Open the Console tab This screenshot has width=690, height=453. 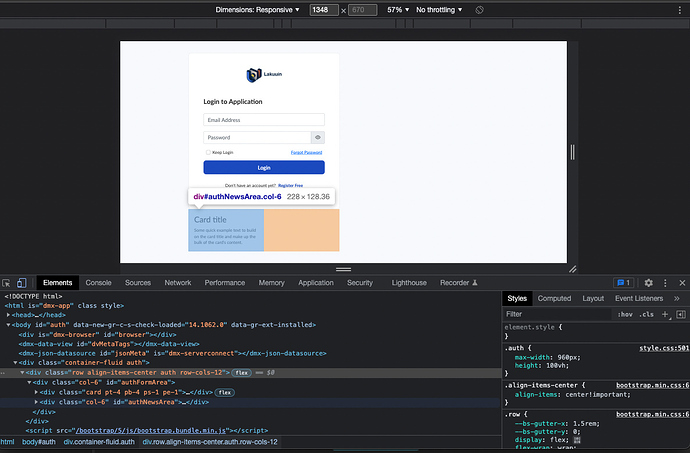[x=98, y=283]
